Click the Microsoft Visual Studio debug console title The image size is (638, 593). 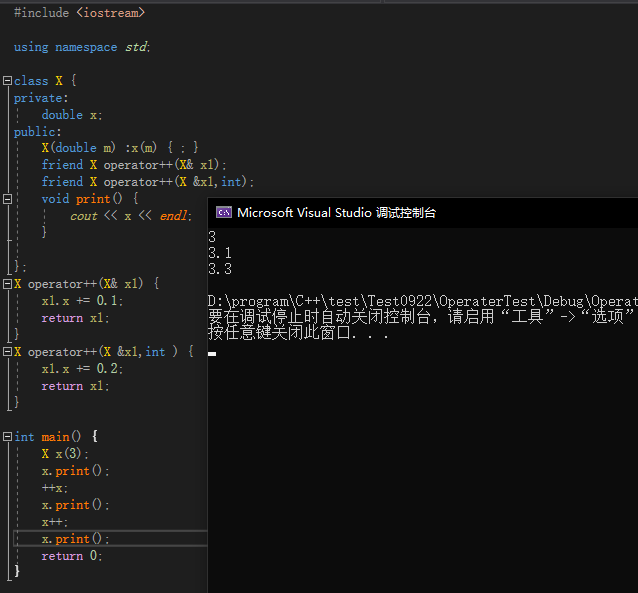(x=336, y=212)
